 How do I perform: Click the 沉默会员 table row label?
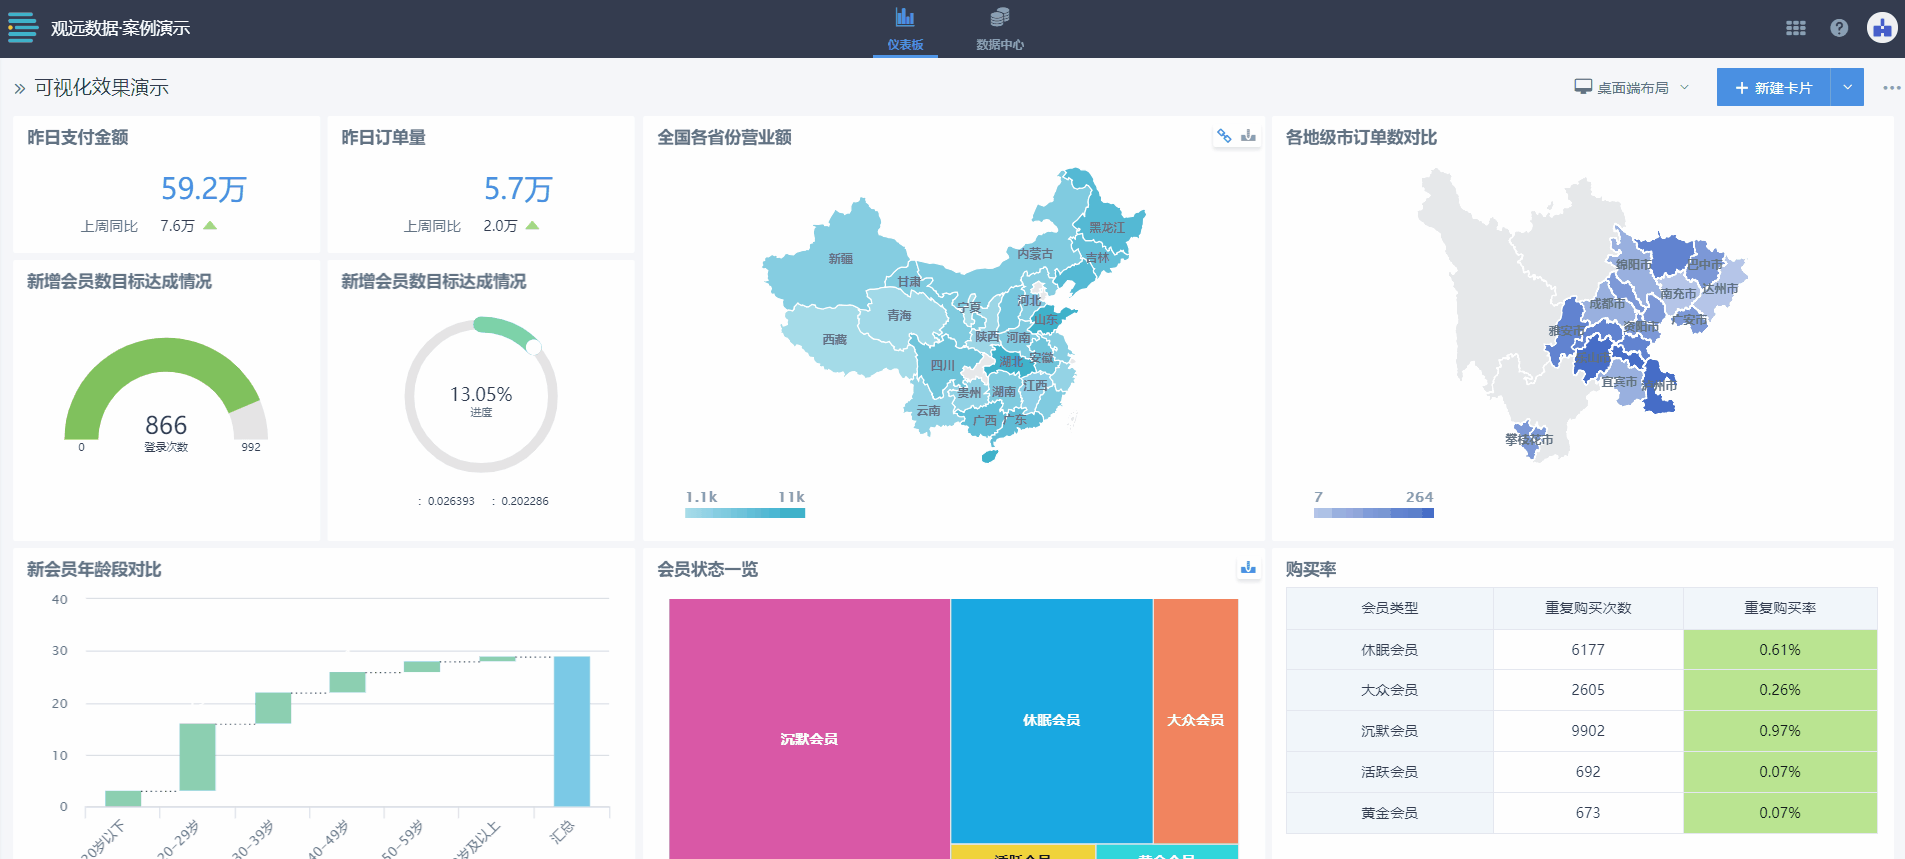click(1389, 731)
